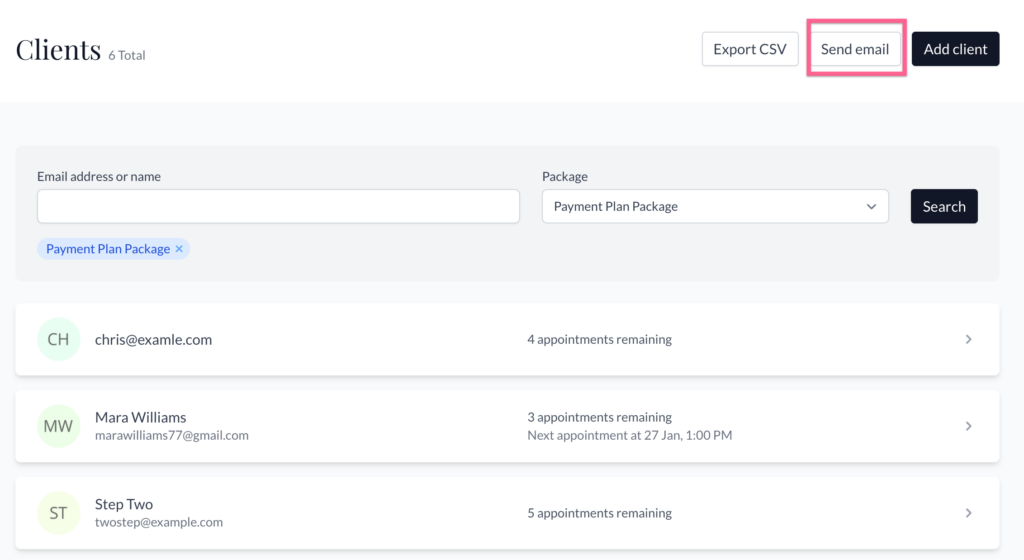The width and height of the screenshot is (1024, 560).
Task: Click the MW avatar icon
Action: [x=58, y=426]
